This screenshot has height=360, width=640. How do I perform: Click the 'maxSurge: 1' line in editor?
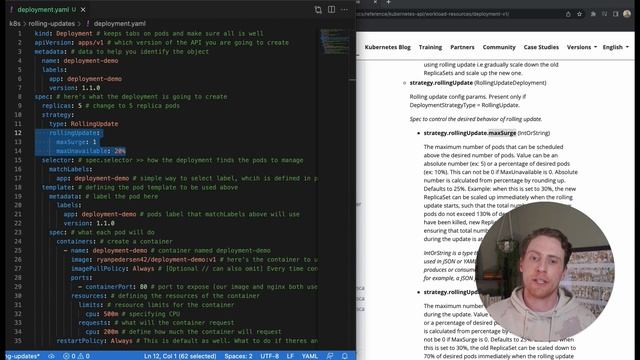click(x=76, y=142)
